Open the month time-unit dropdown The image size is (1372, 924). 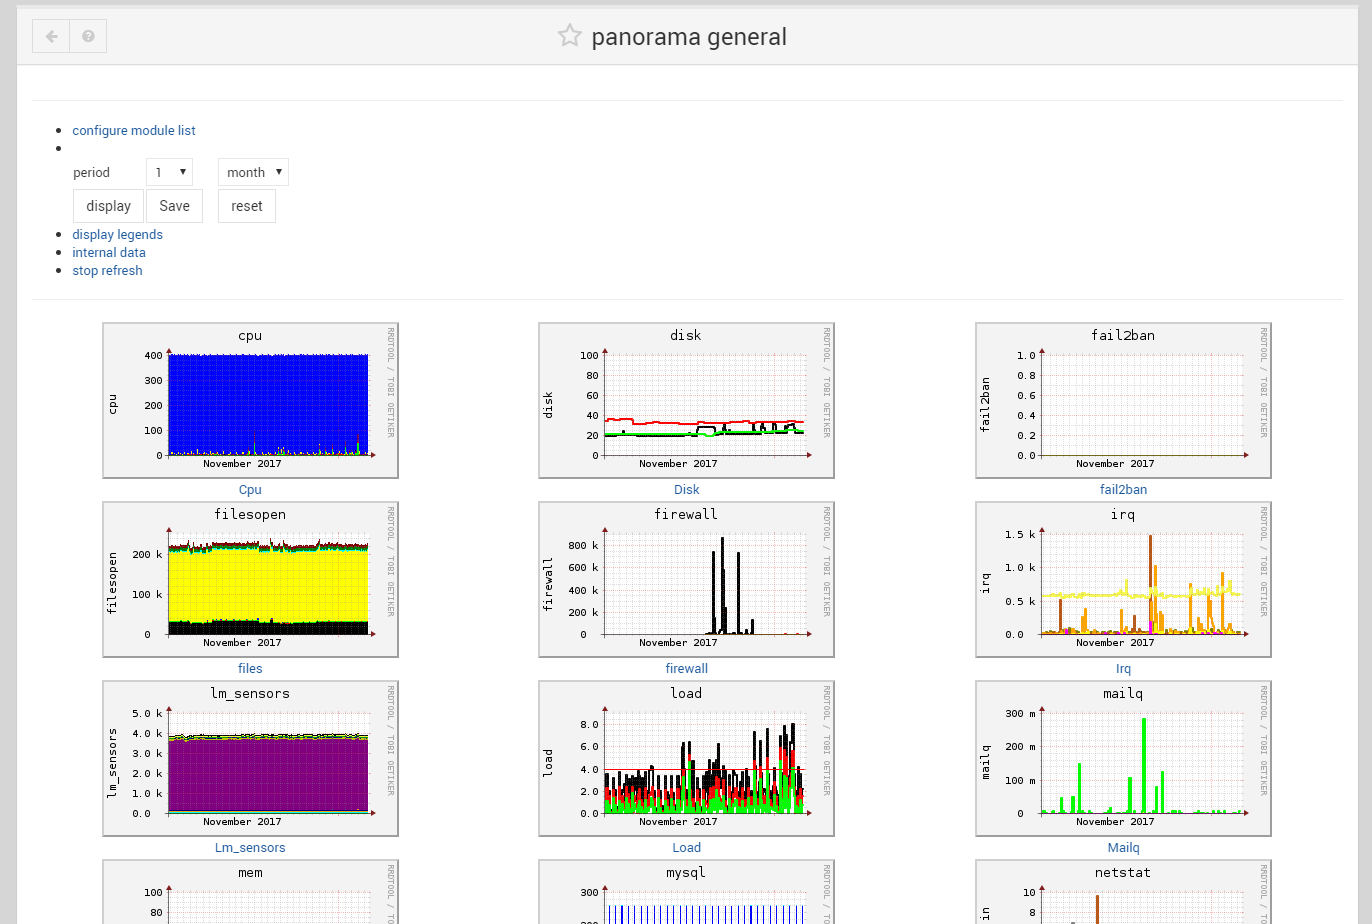coord(252,171)
